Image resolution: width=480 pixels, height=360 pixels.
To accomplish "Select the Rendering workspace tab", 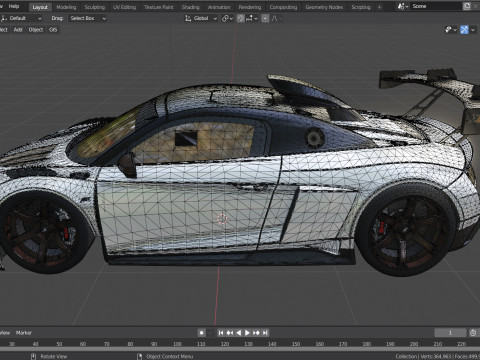I will (x=250, y=7).
